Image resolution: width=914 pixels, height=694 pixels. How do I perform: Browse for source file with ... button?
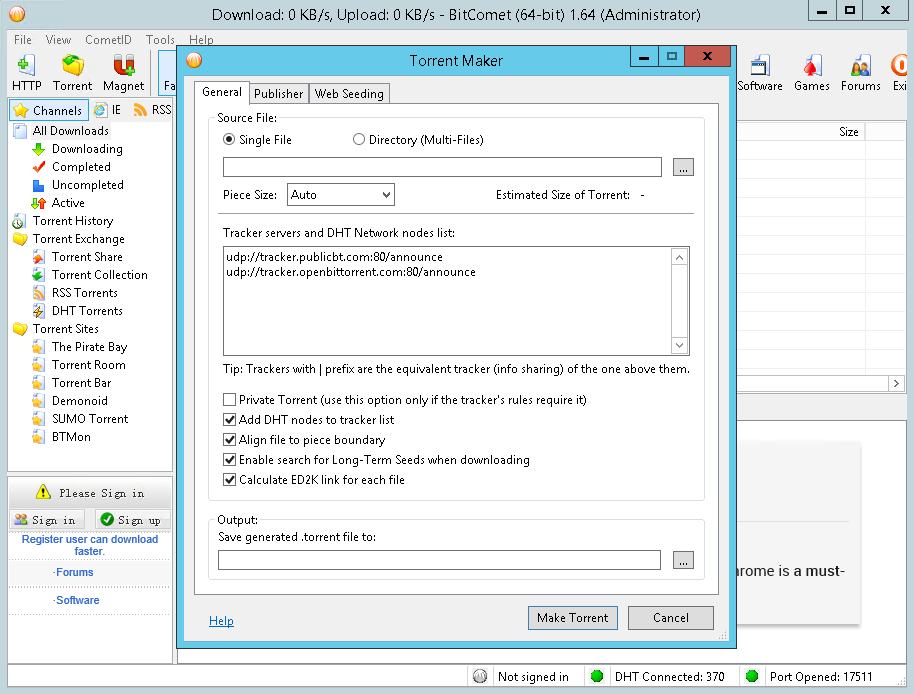click(x=683, y=167)
